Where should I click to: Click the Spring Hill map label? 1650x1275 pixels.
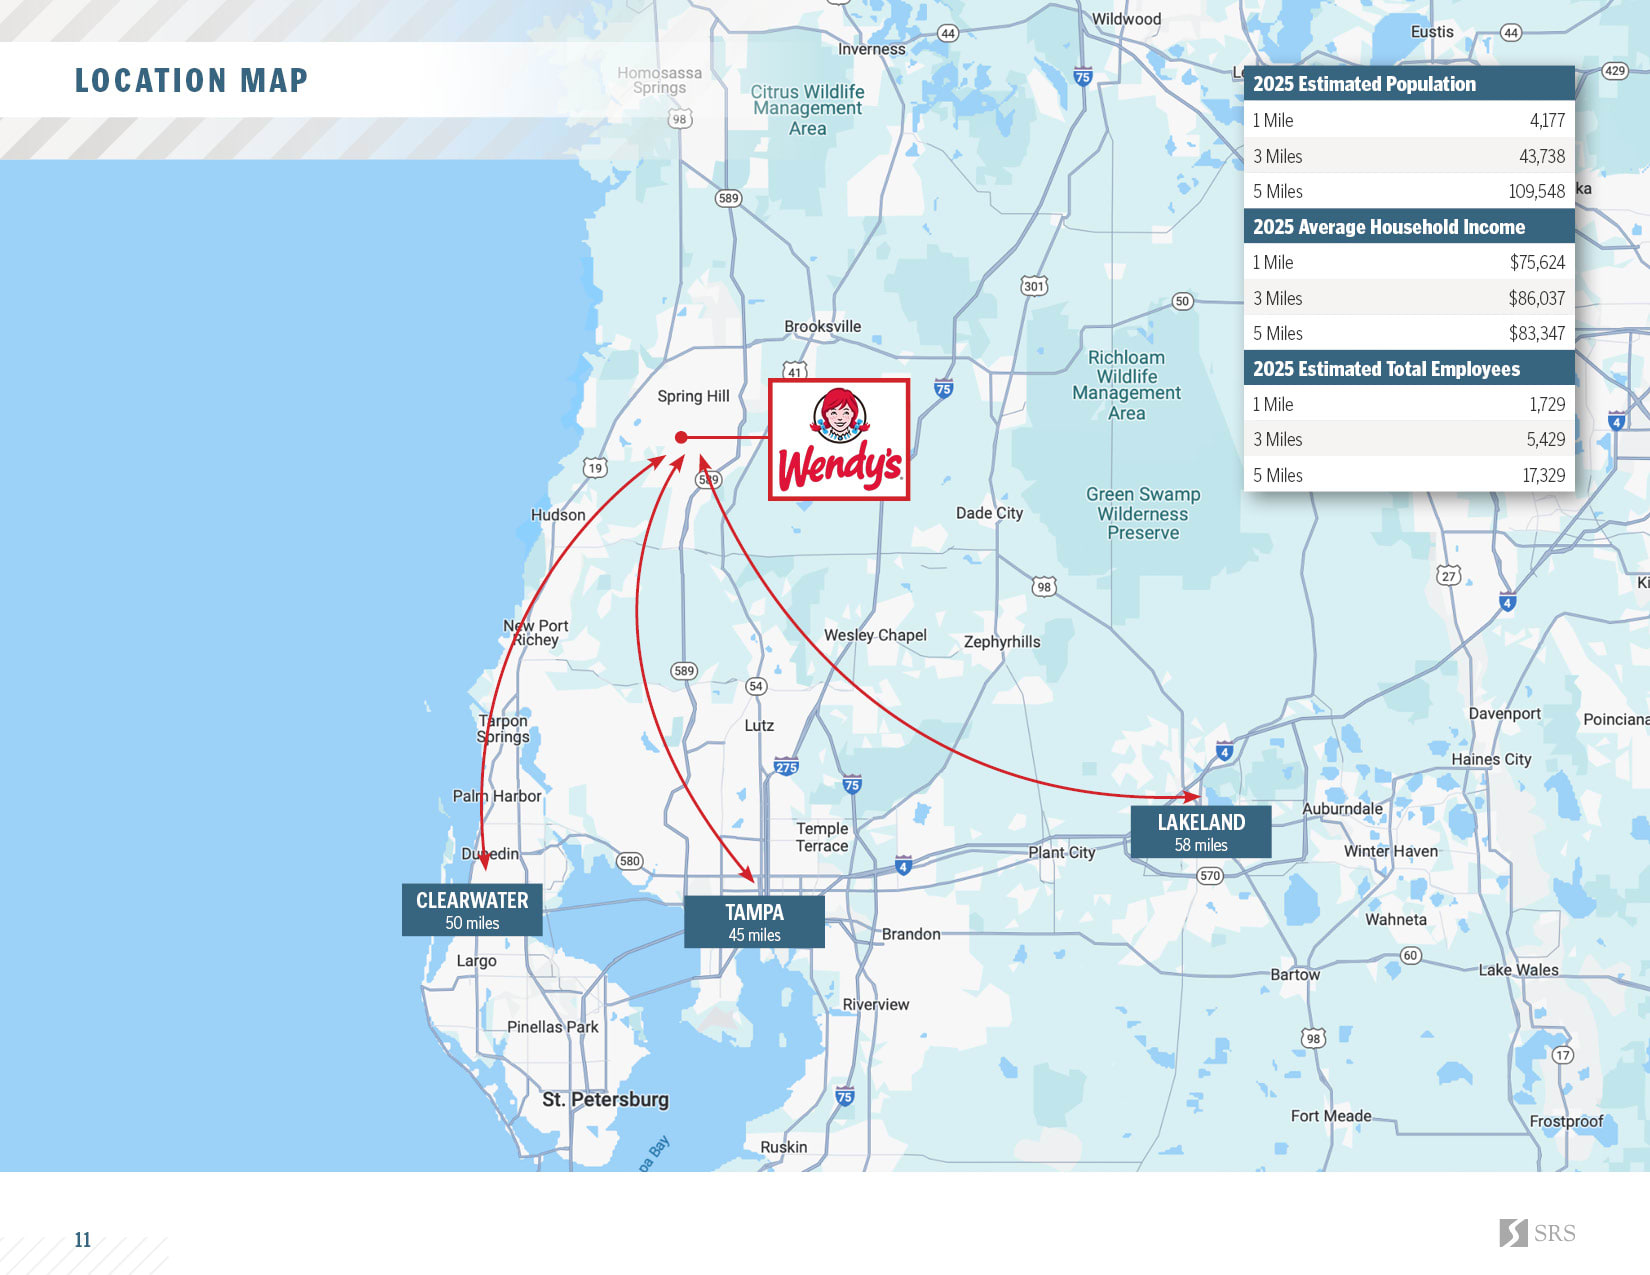click(693, 396)
